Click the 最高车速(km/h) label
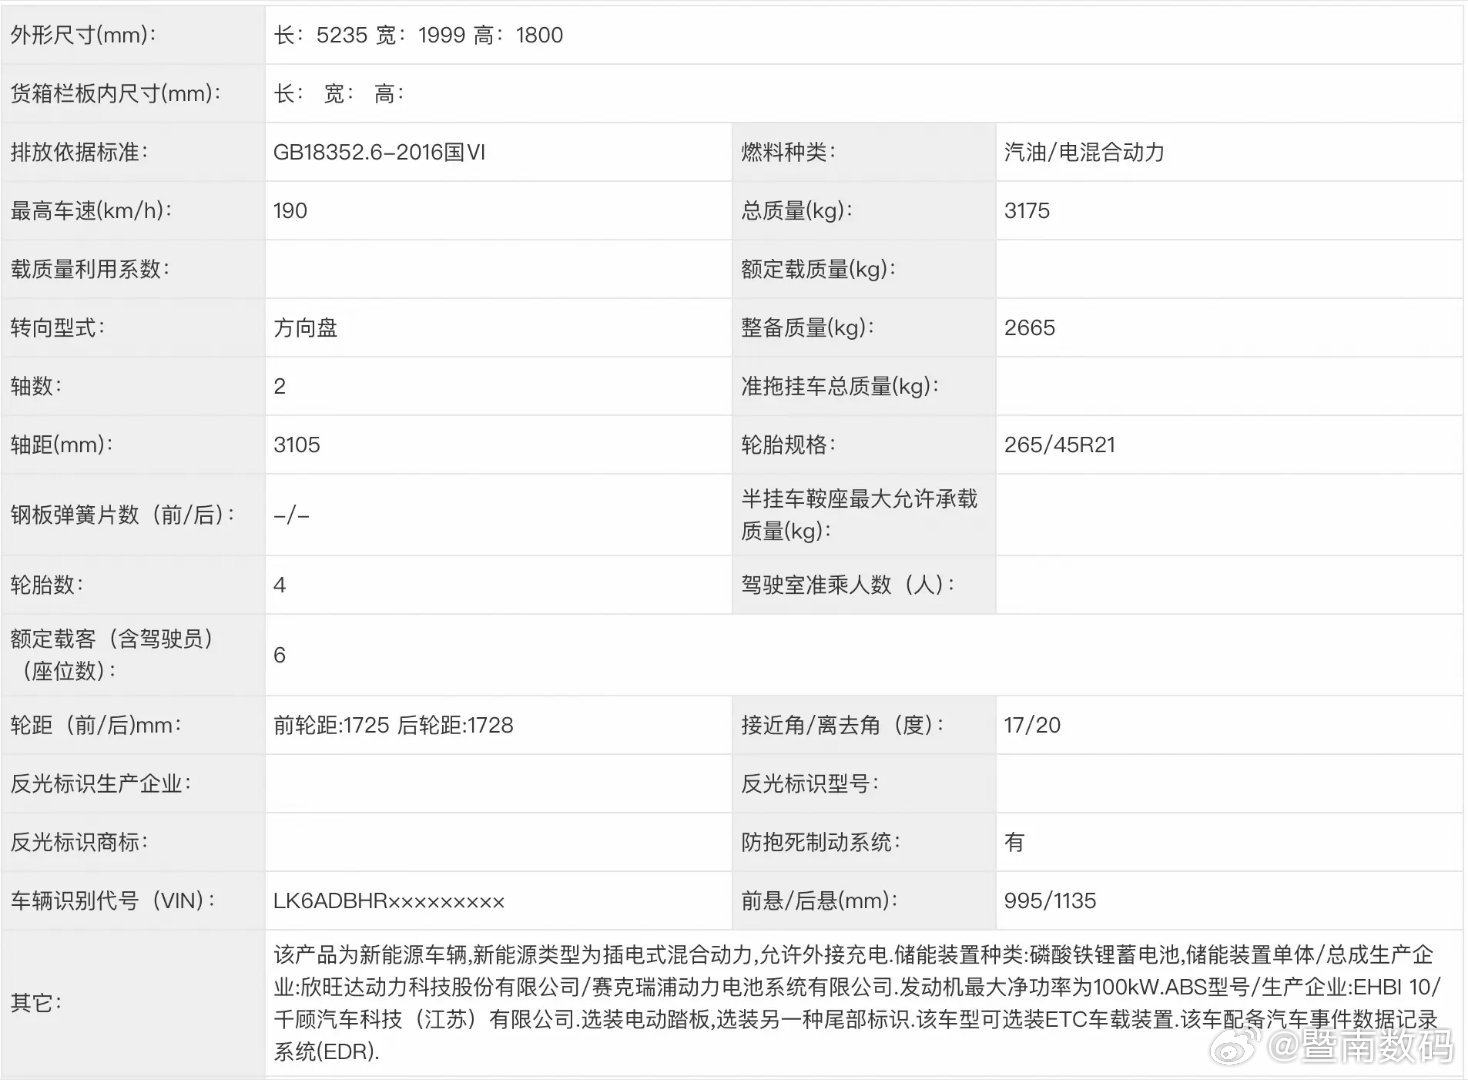The height and width of the screenshot is (1080, 1468). click(91, 211)
